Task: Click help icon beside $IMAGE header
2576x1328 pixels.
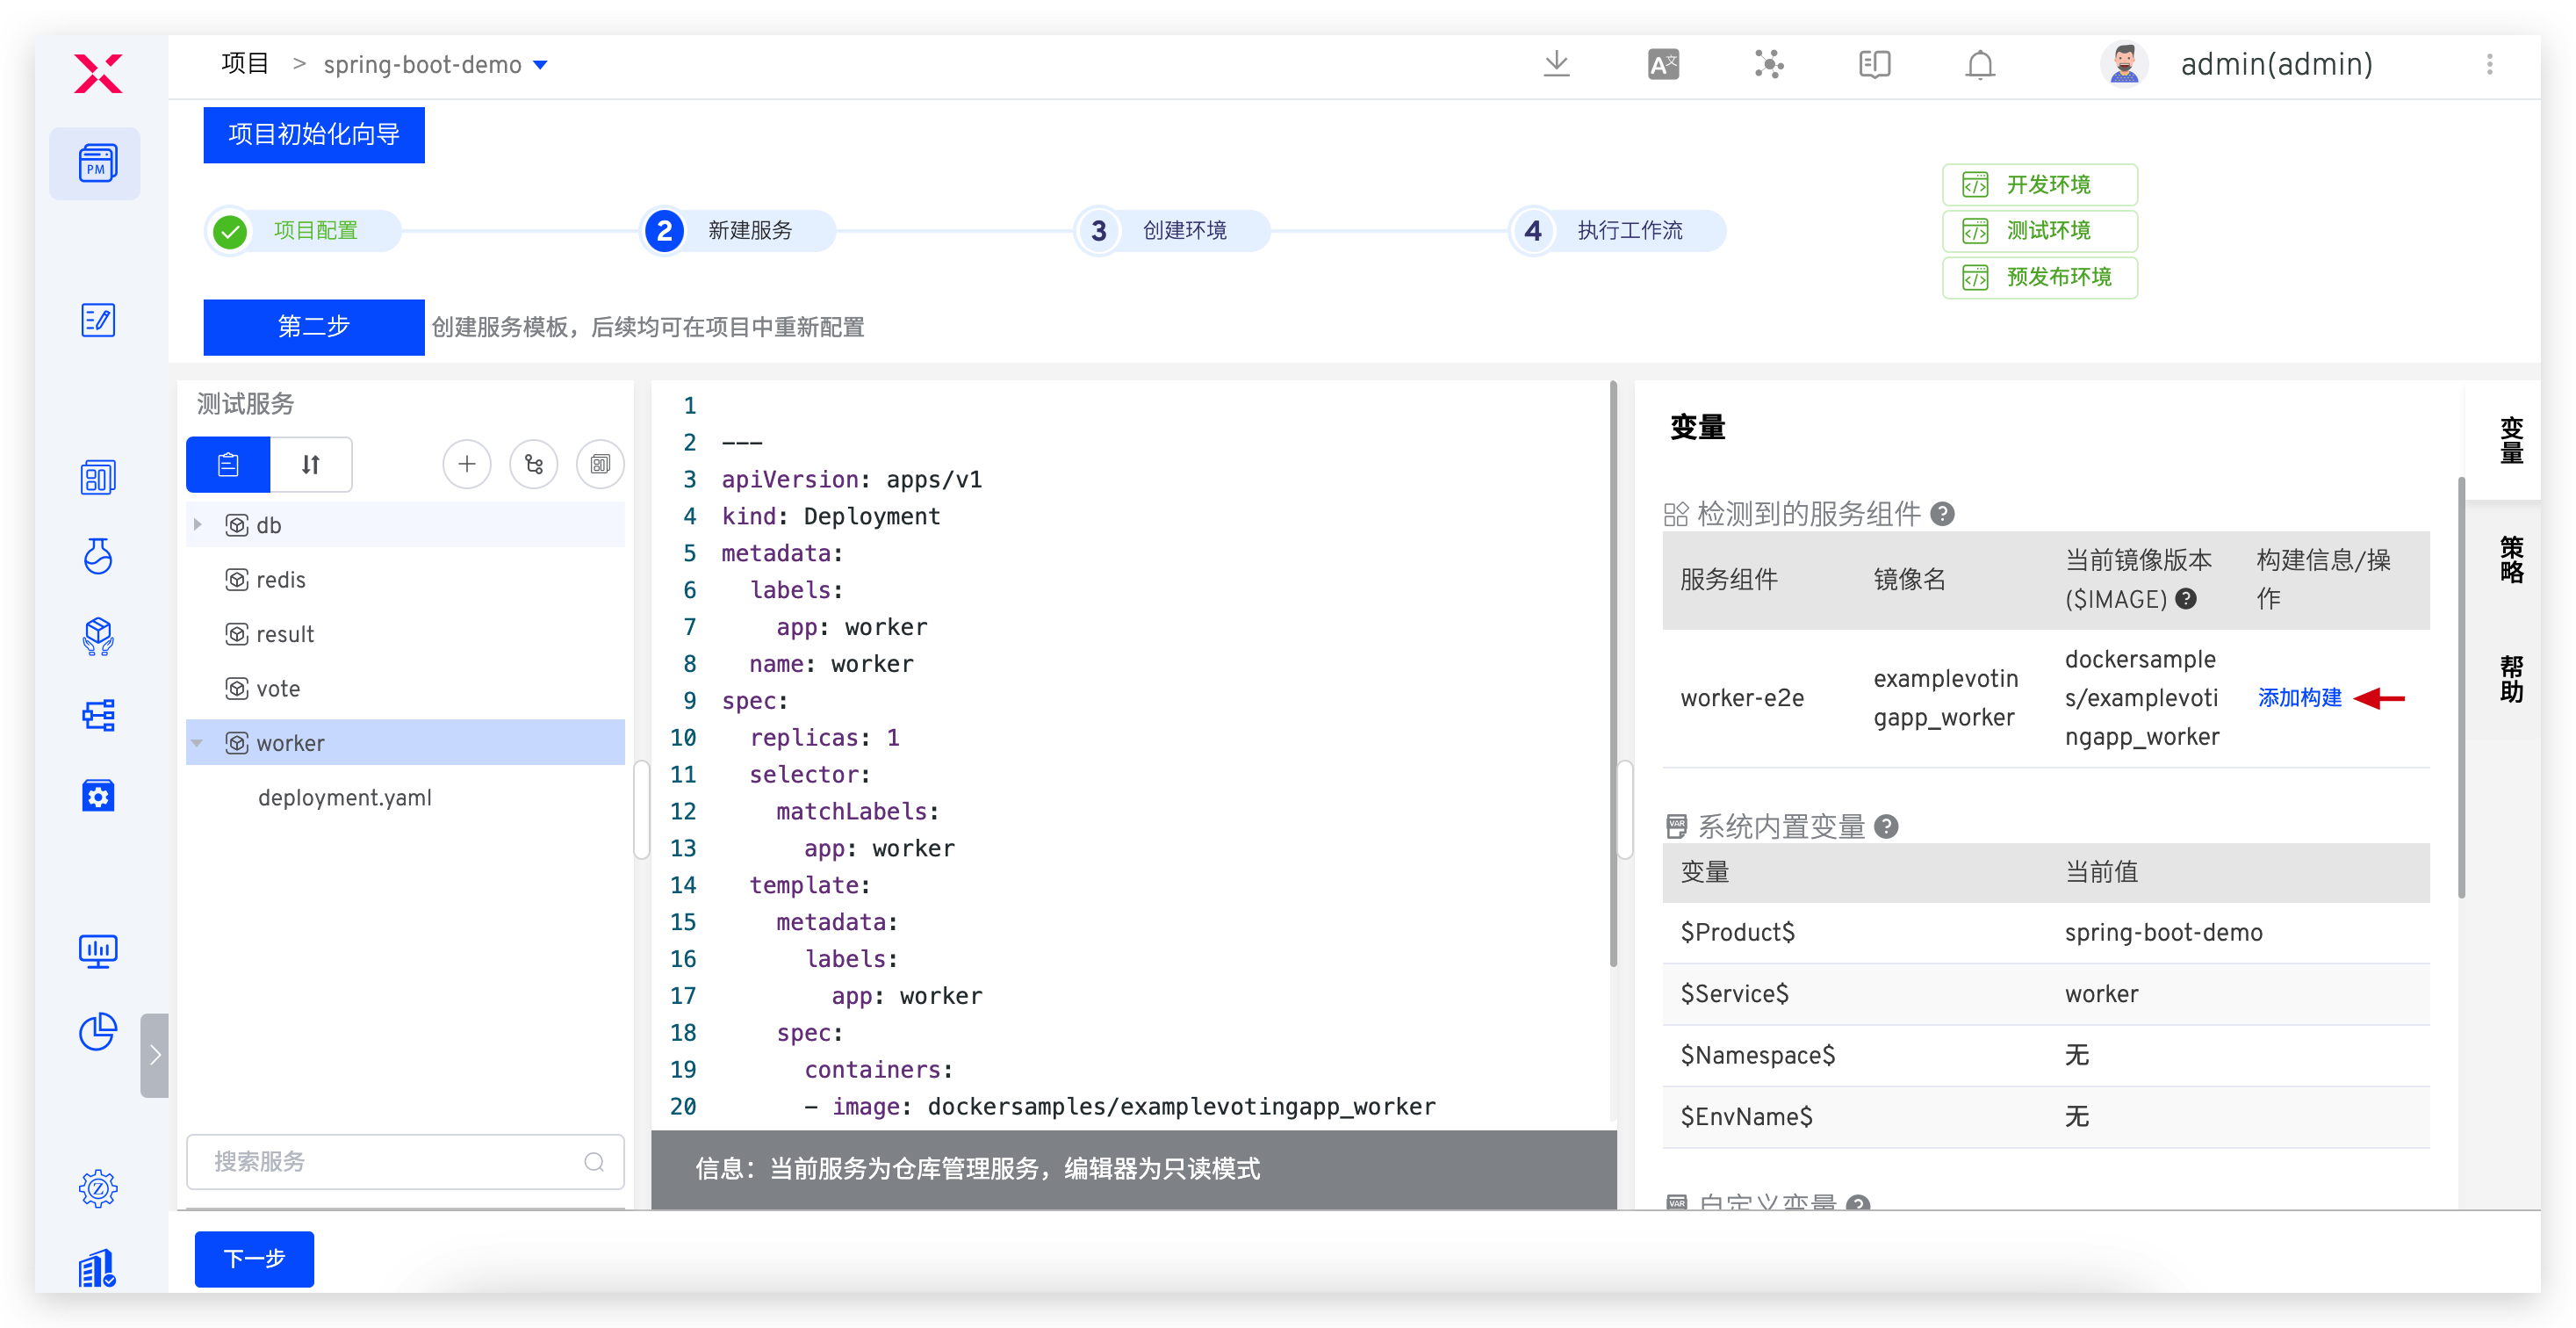Action: pyautogui.click(x=2186, y=599)
